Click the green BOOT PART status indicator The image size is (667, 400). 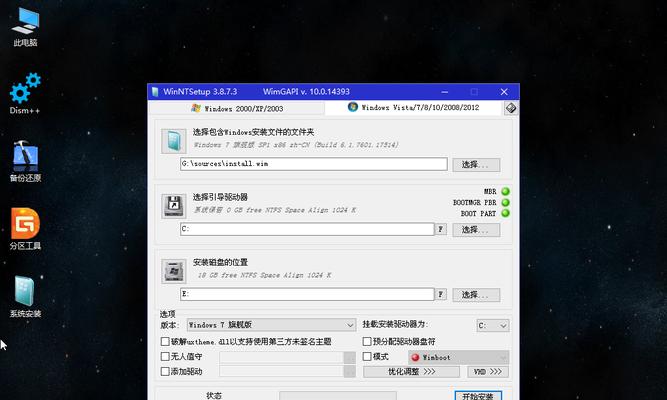(x=505, y=213)
